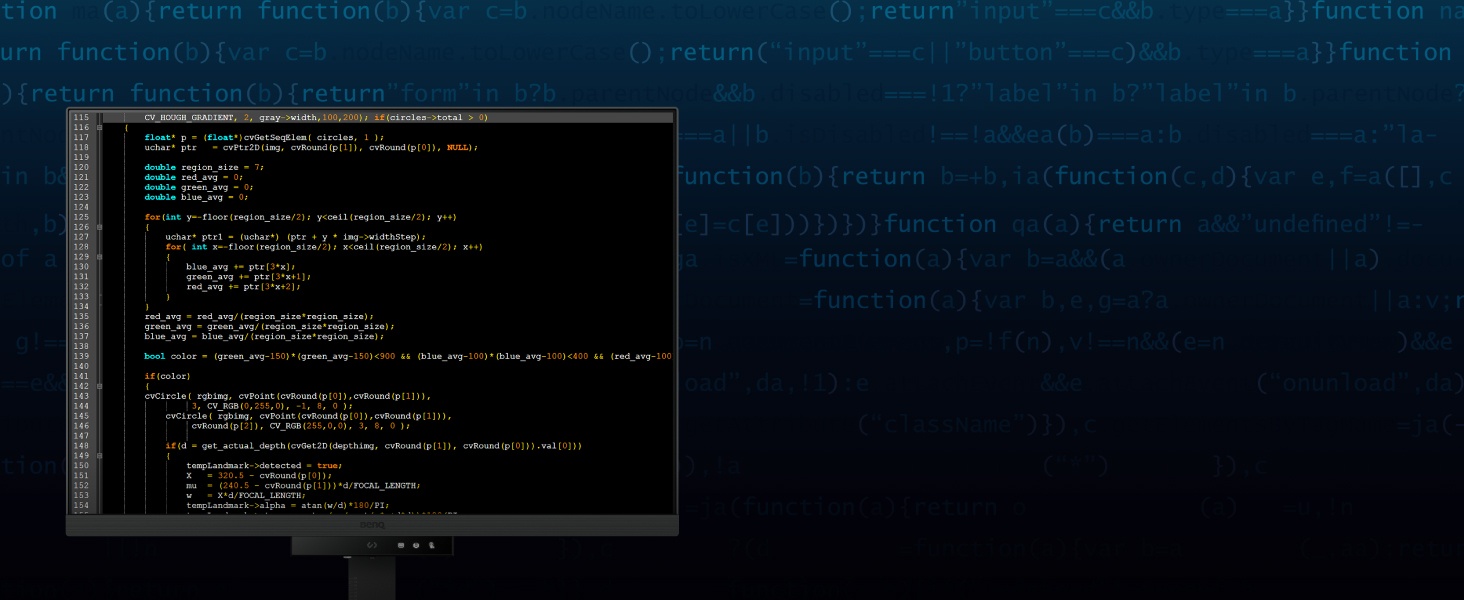Fold the inner loop block at line 129
Viewport: 1464px width, 600px height.
tap(99, 257)
